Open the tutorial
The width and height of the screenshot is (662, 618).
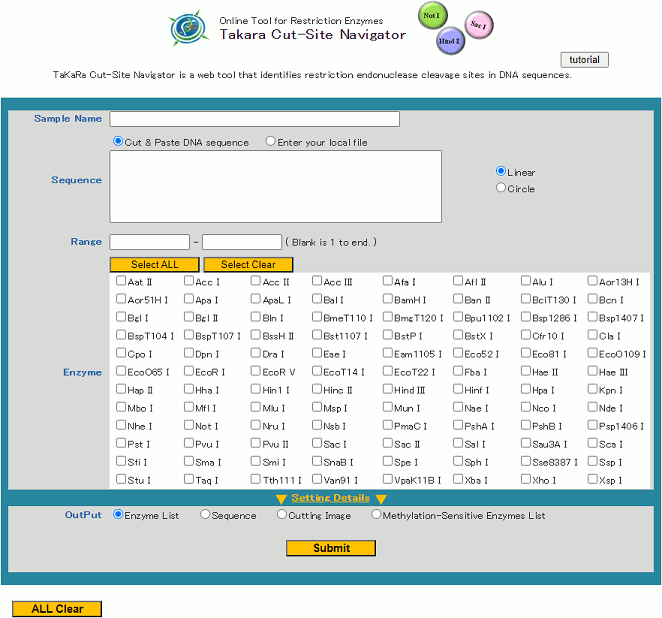(584, 60)
